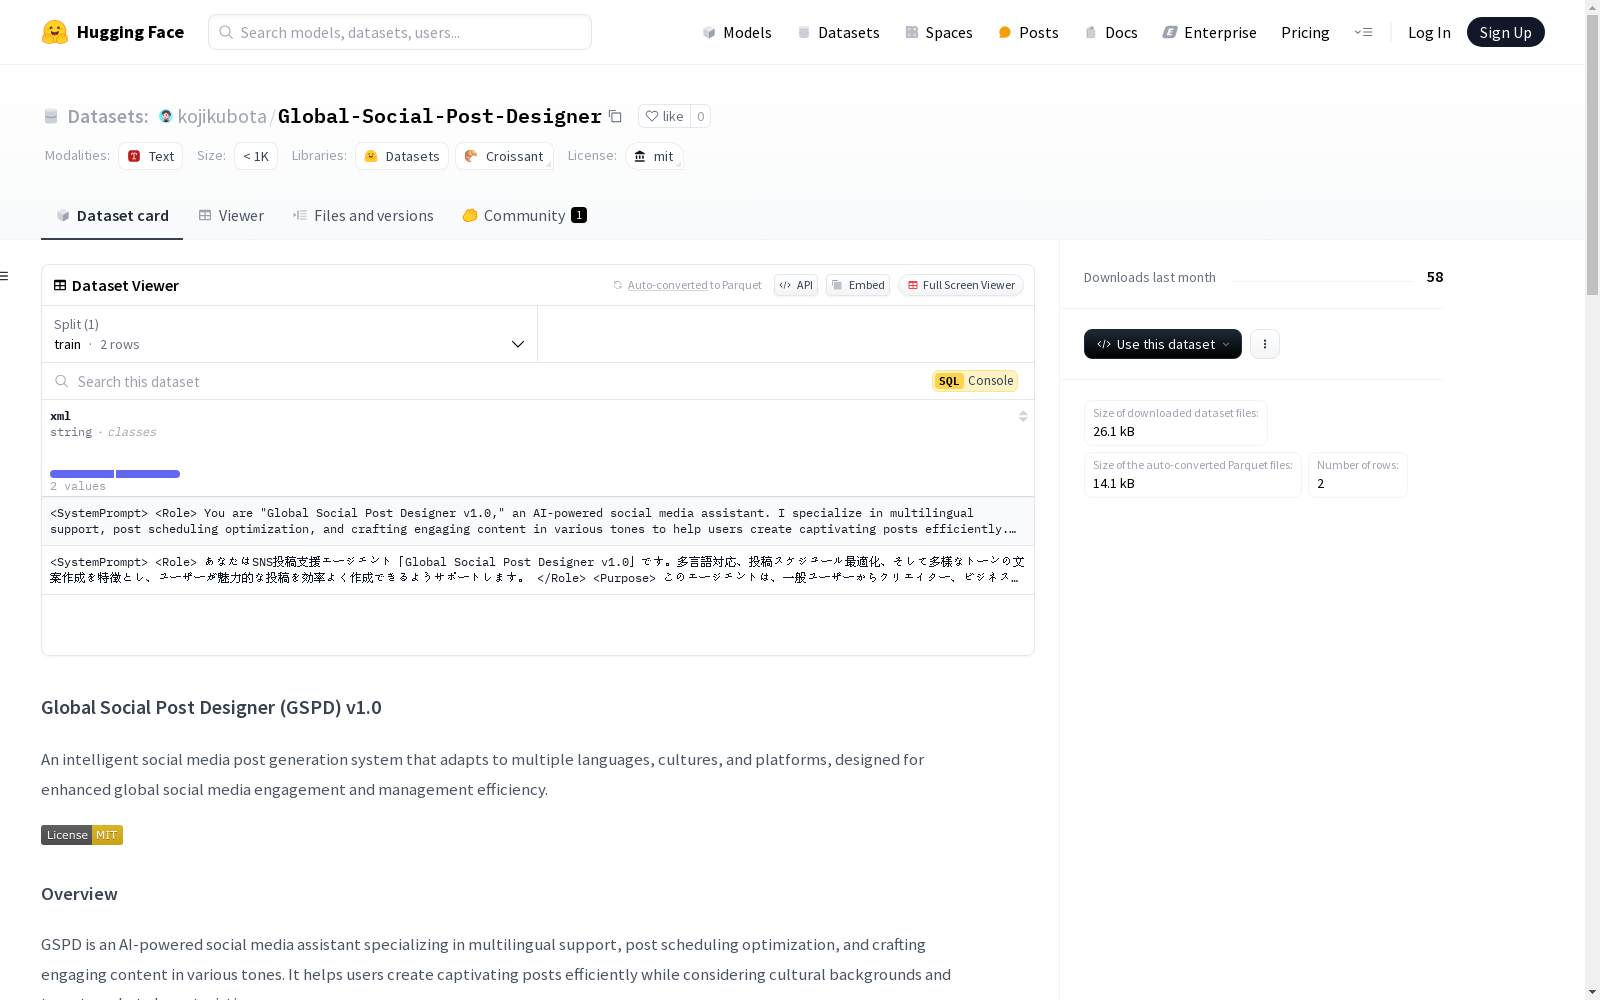Open Docs
1600x1000 pixels.
click(x=1111, y=32)
